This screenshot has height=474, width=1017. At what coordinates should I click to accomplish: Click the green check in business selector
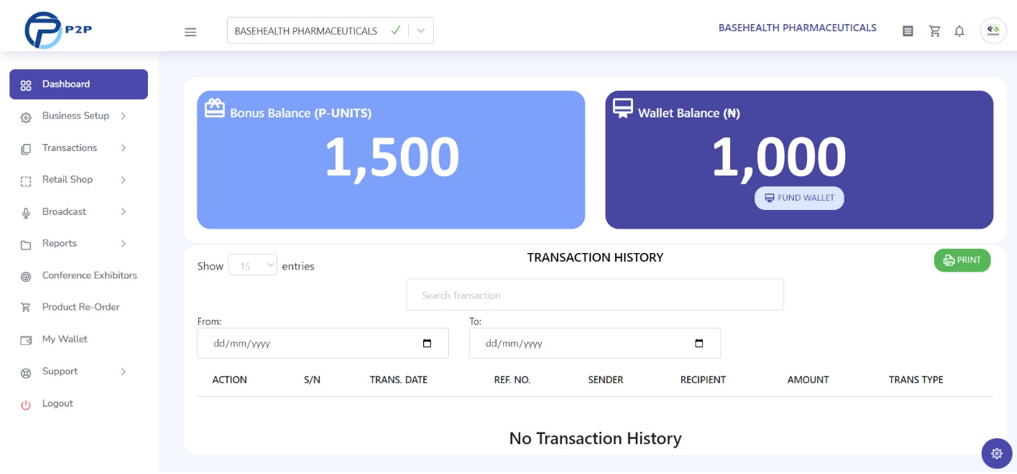tap(395, 30)
